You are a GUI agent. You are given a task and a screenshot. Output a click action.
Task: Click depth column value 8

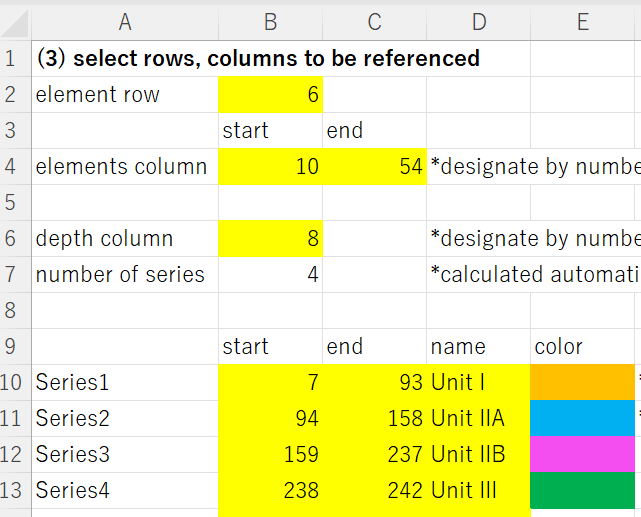271,238
